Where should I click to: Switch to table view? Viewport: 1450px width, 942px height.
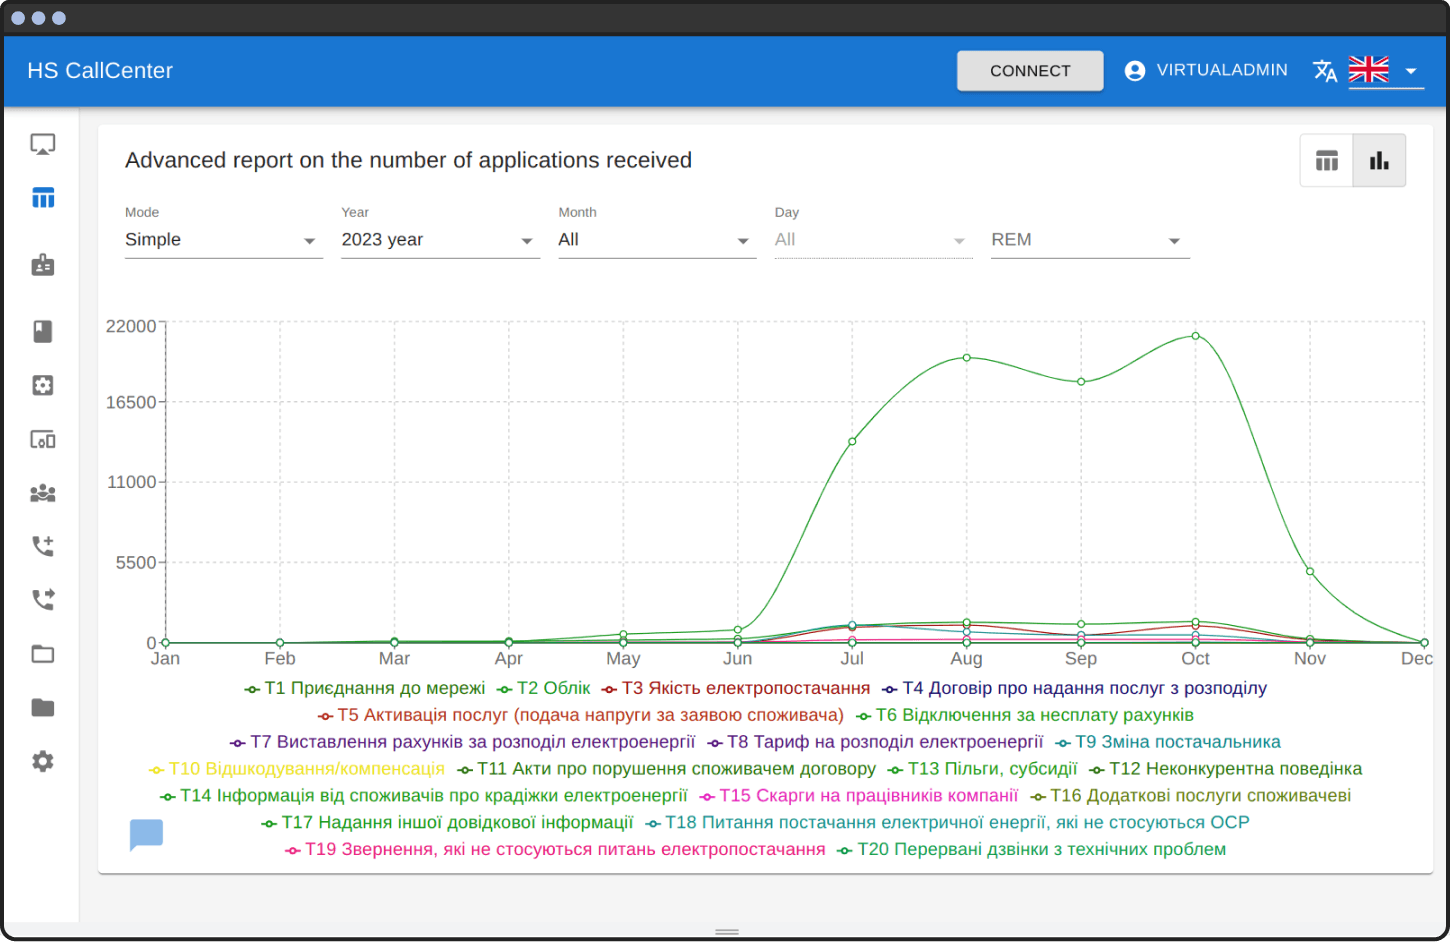pos(1326,161)
